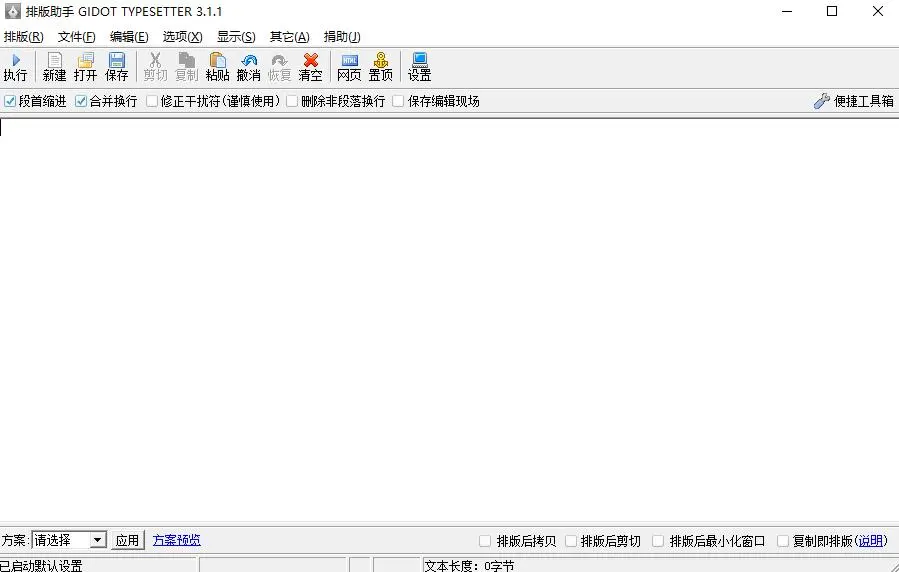Screen dimensions: 899x572
Task: Enable 修正干扰符(谨慎使用) checkbox
Action: click(x=152, y=101)
